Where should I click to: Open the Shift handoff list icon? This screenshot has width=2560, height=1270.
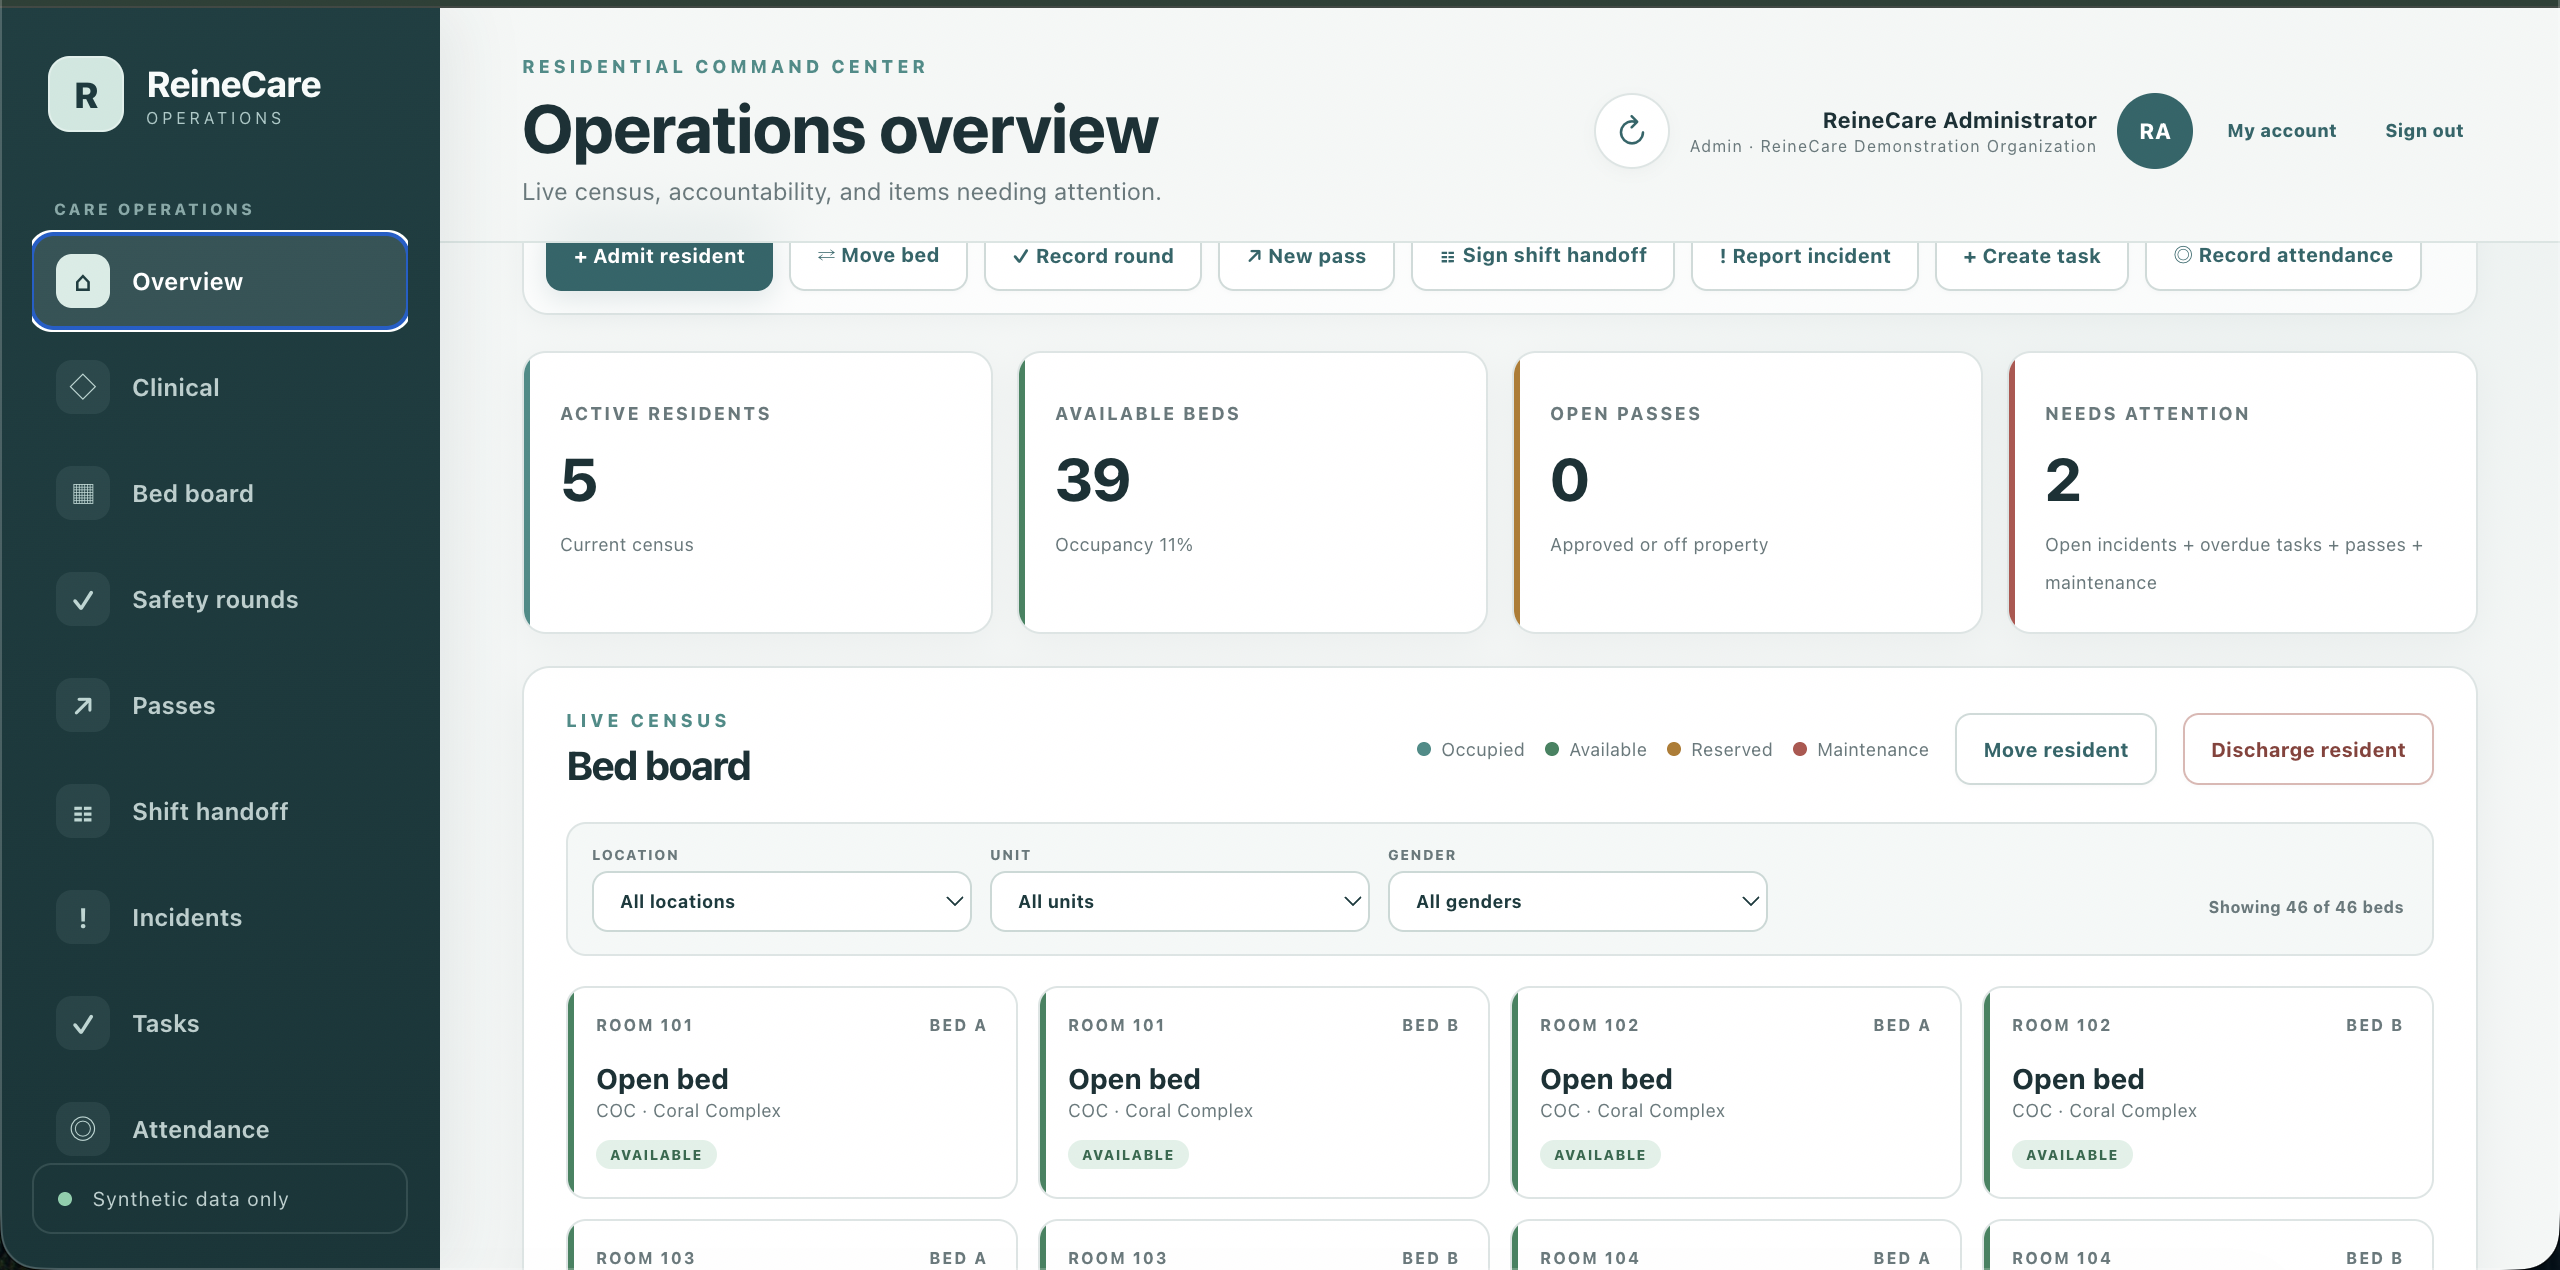pyautogui.click(x=83, y=811)
